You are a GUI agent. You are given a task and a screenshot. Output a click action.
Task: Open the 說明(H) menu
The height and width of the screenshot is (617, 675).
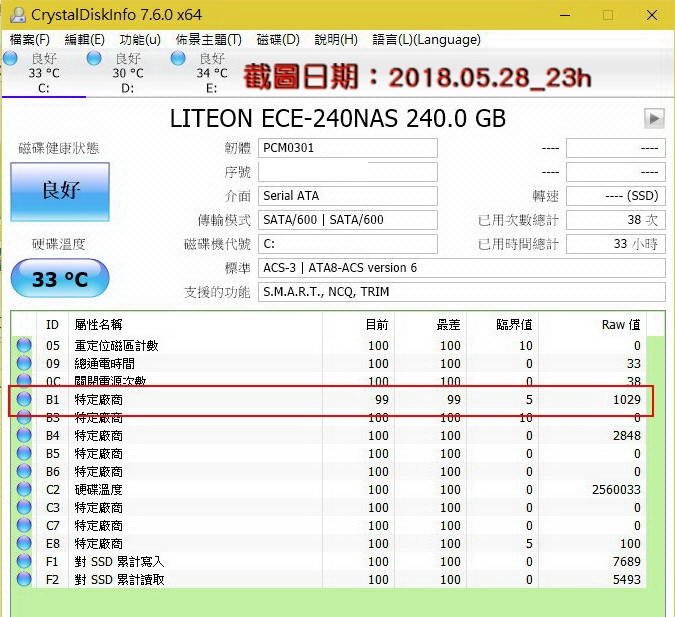336,40
